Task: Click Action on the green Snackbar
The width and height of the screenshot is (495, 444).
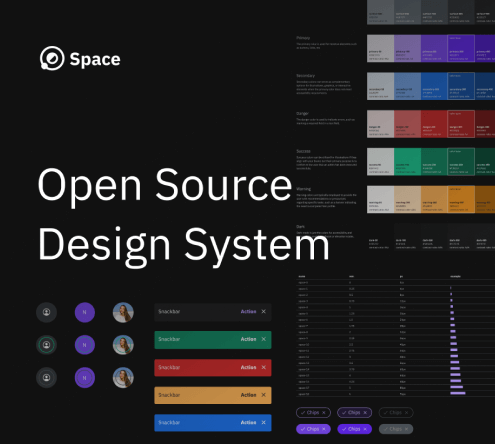Action: pyautogui.click(x=248, y=339)
